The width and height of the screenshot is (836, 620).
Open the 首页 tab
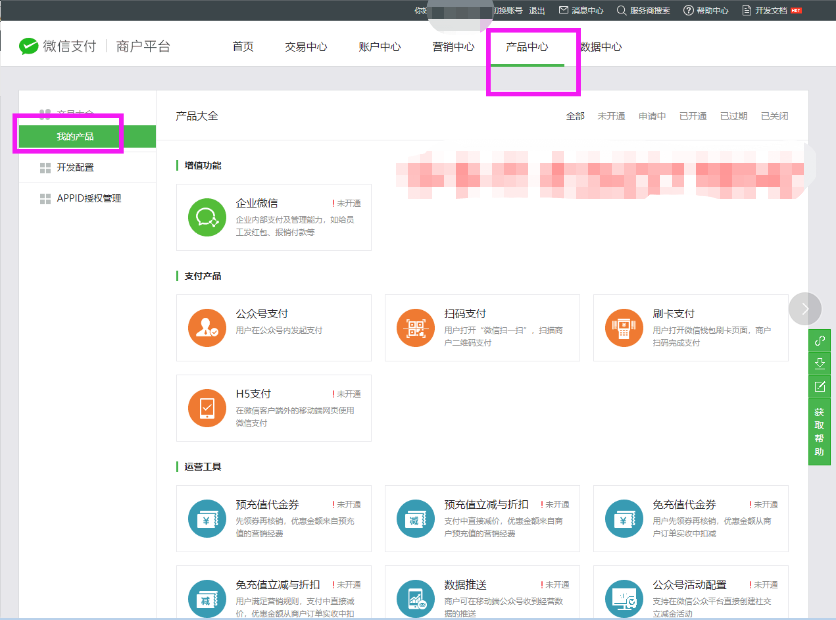(x=243, y=47)
